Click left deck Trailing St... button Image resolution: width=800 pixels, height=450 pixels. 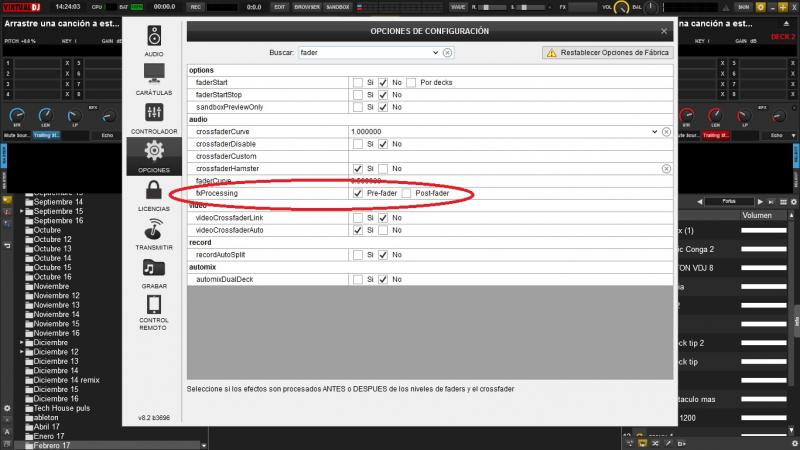click(x=46, y=135)
